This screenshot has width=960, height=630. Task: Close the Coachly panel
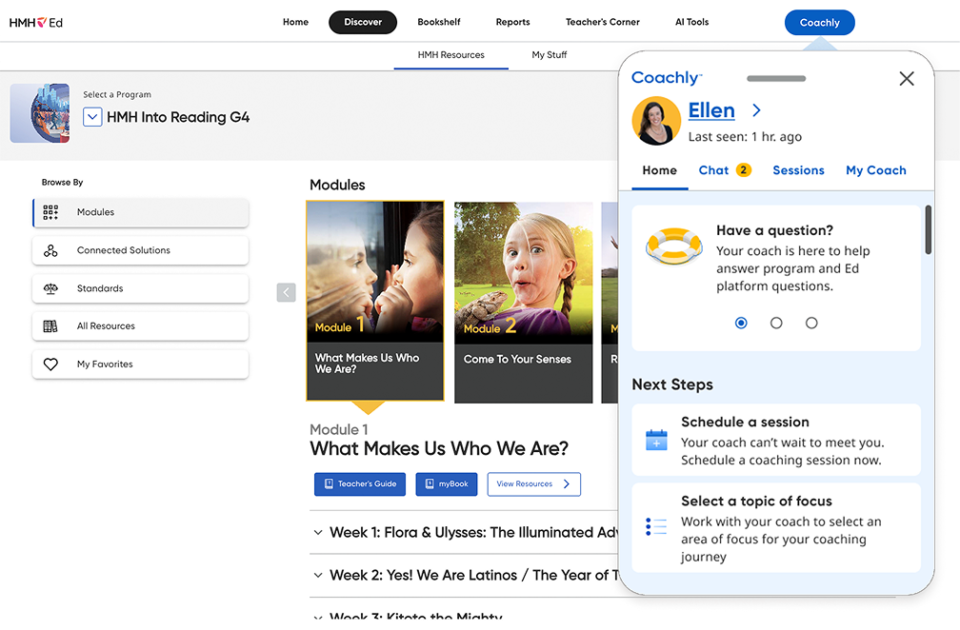pos(907,78)
